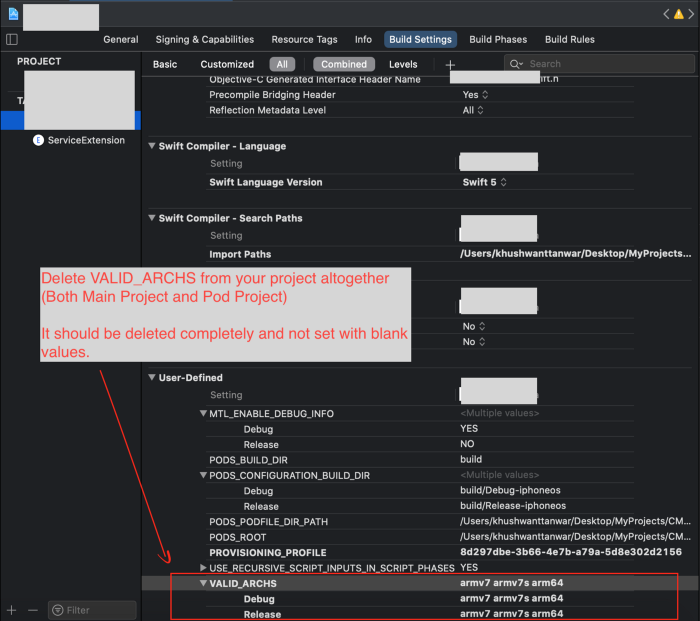Collapse Swift Compiler - Language section
700x621 pixels.
pos(152,146)
